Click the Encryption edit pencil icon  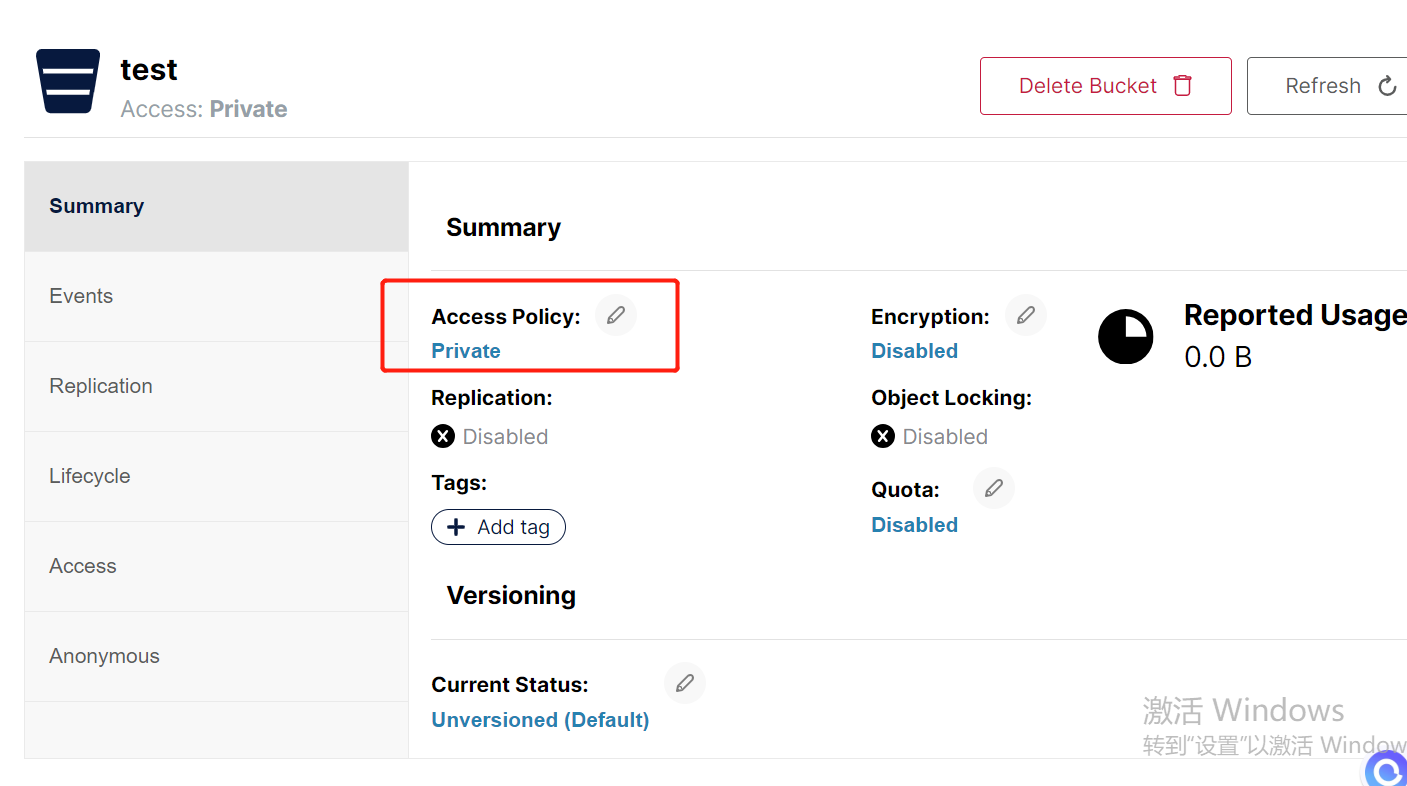coord(1025,316)
